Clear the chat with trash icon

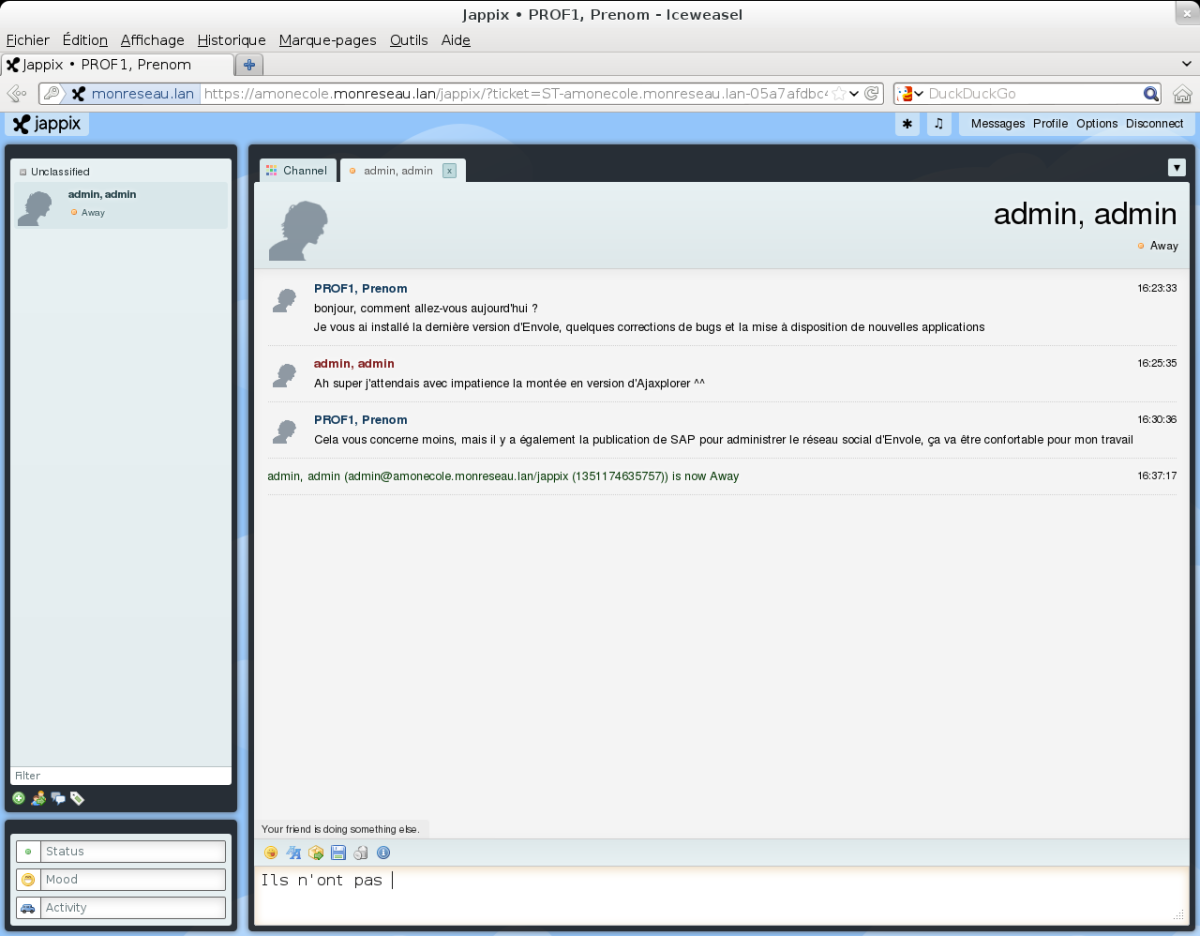[361, 853]
